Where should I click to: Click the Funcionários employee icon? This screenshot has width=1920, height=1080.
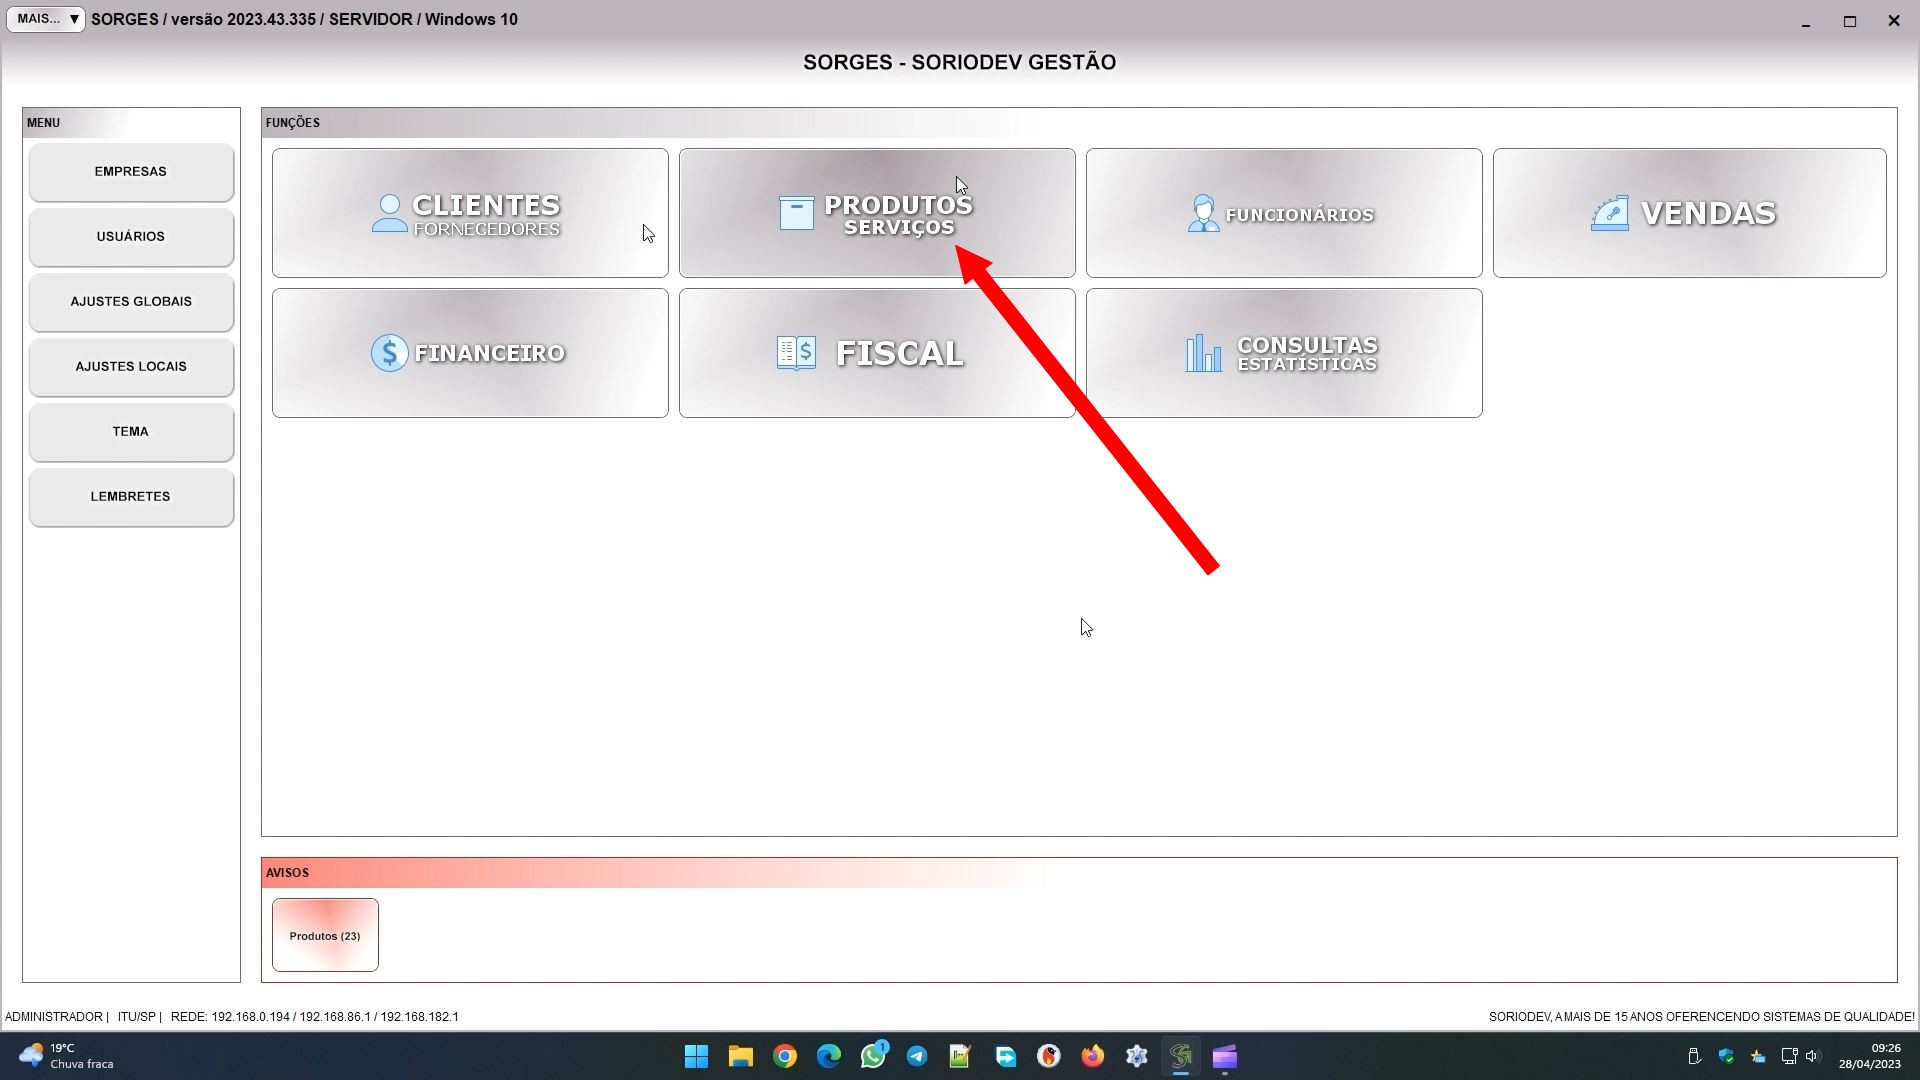click(x=1203, y=213)
